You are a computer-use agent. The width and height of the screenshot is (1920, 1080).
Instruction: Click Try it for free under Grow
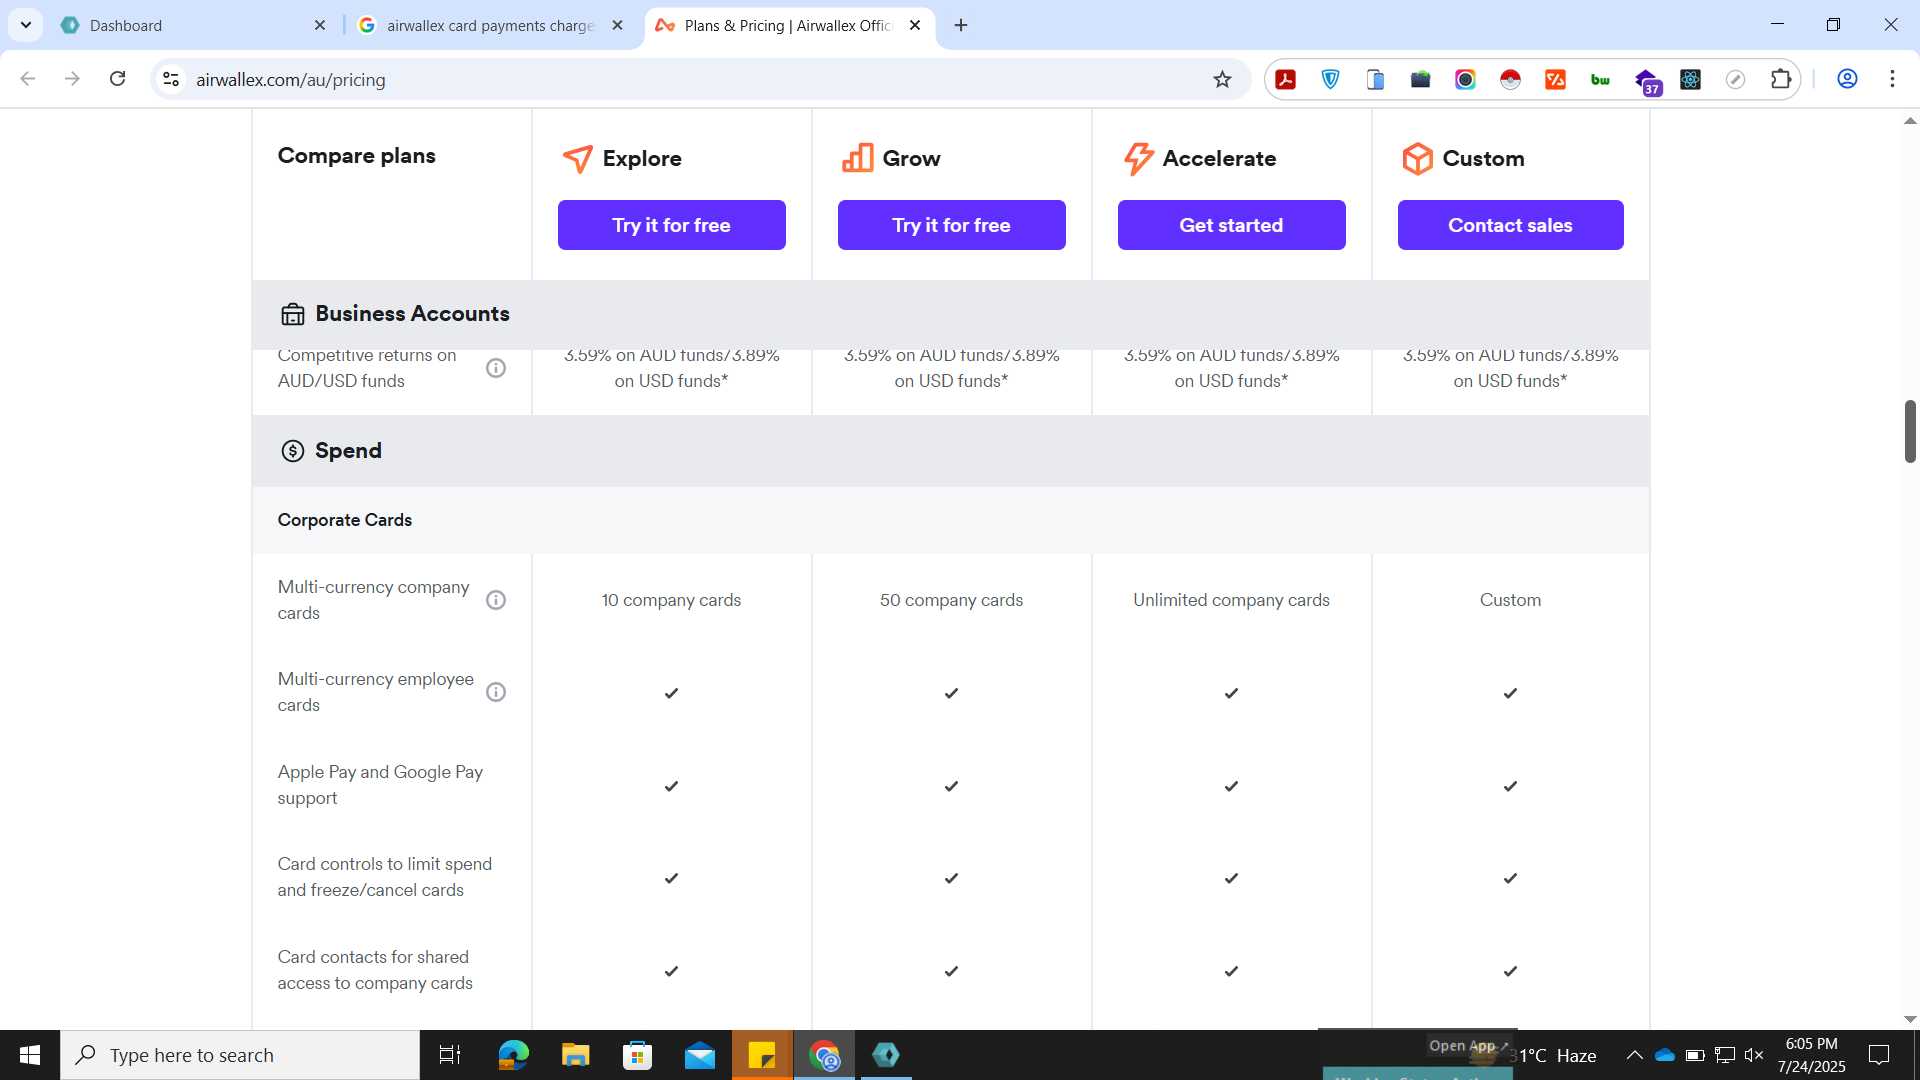(952, 225)
